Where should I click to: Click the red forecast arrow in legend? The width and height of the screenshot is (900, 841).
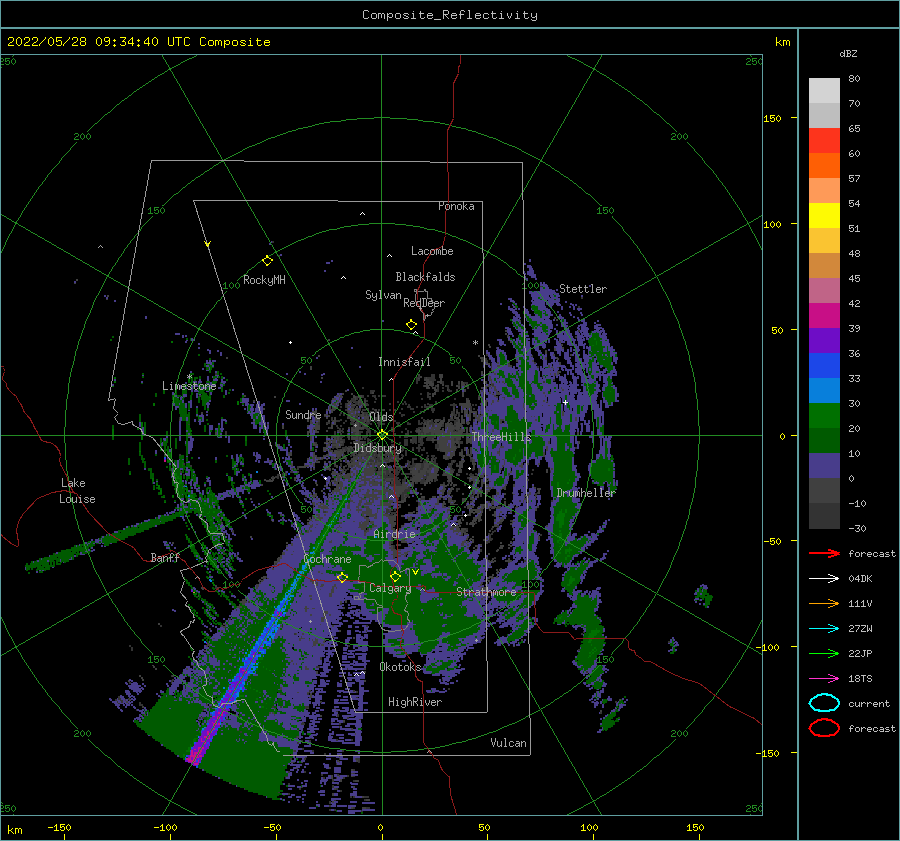pyautogui.click(x=824, y=553)
